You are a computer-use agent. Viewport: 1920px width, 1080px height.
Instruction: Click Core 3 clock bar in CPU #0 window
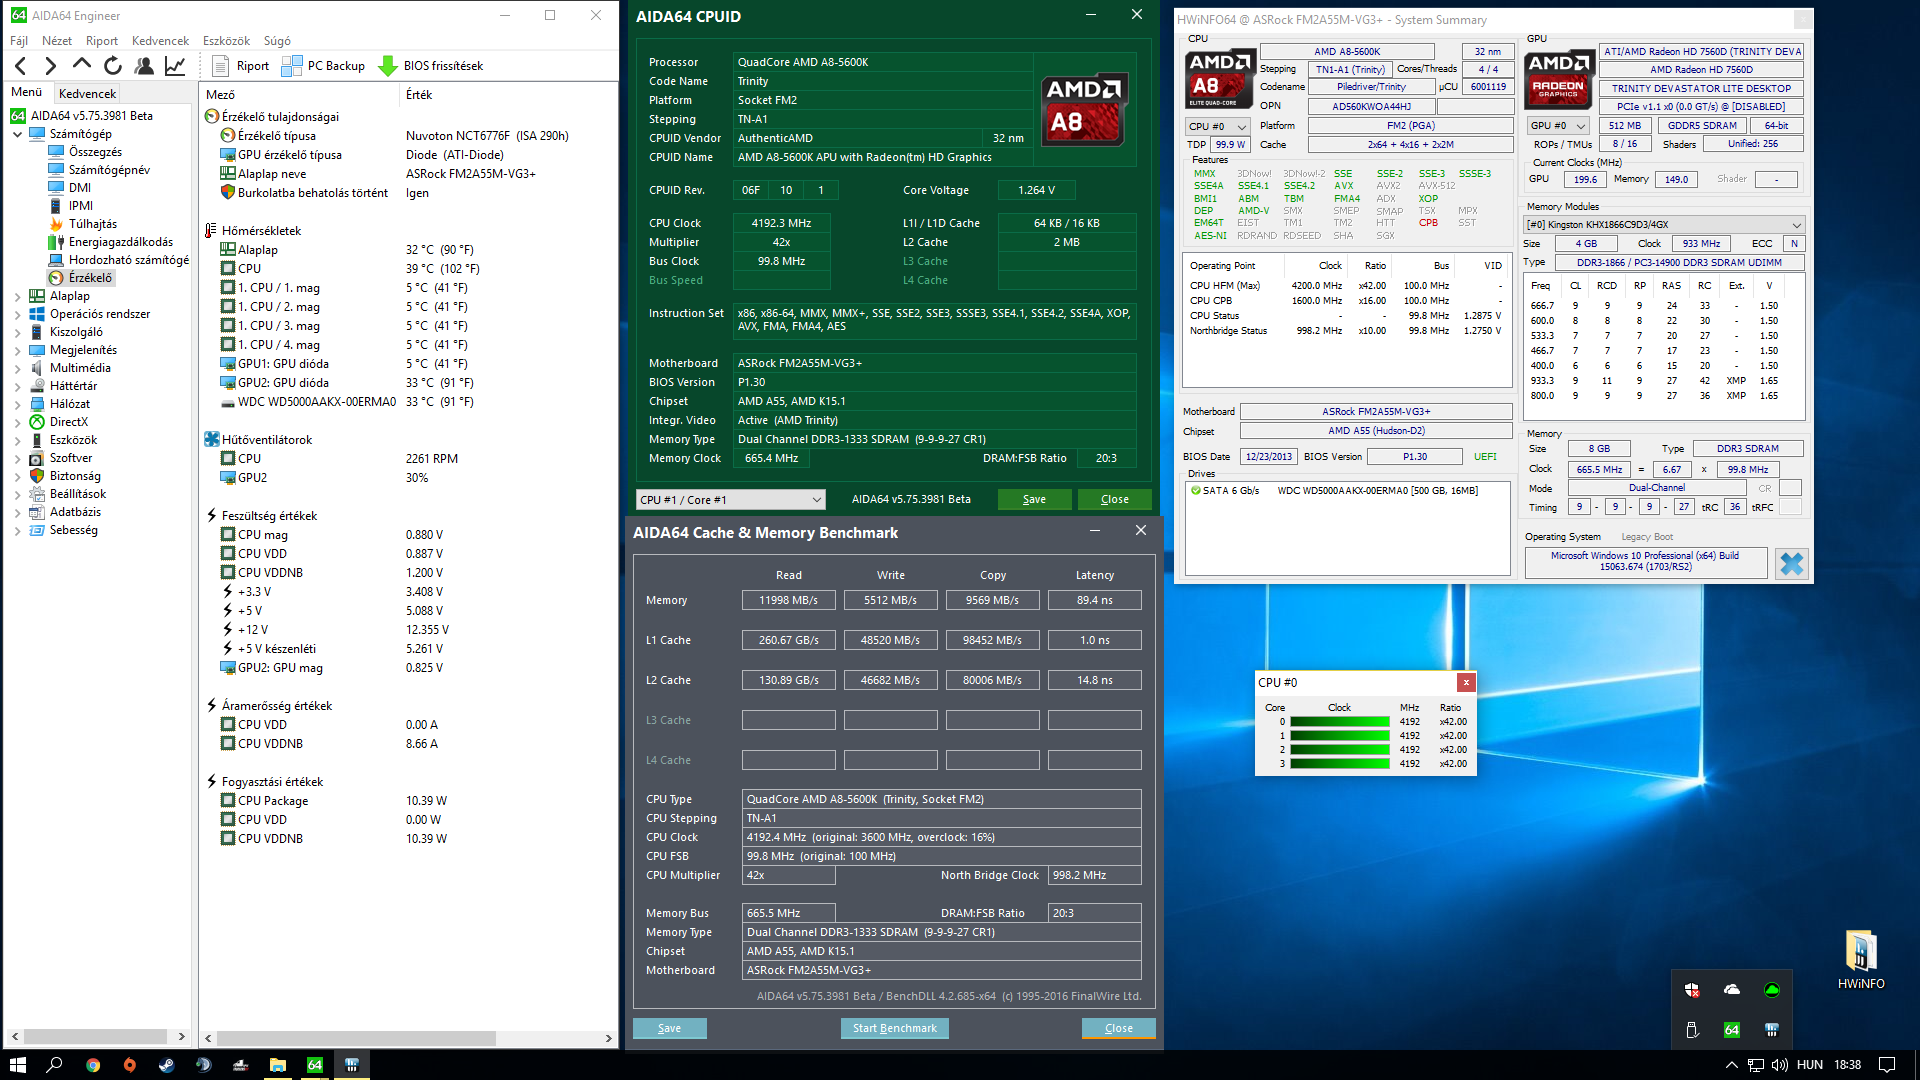[x=1340, y=764]
